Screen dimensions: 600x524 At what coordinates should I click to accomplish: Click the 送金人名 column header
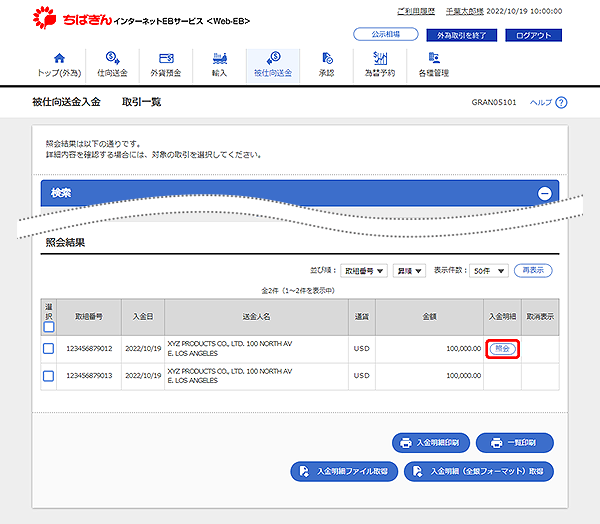(x=256, y=317)
